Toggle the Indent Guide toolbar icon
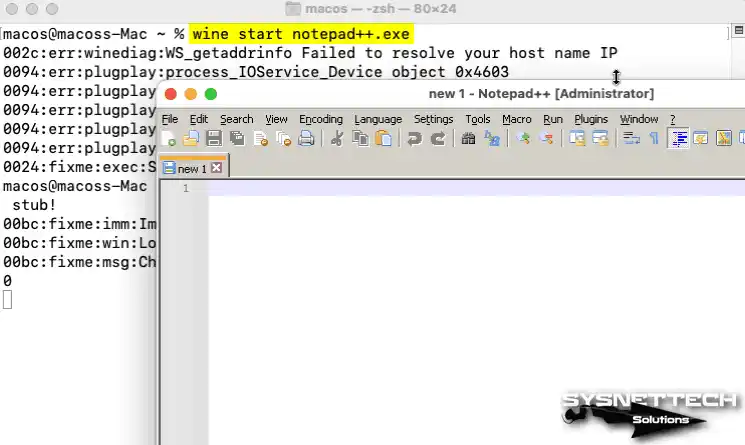The height and width of the screenshot is (445, 745). [678, 139]
